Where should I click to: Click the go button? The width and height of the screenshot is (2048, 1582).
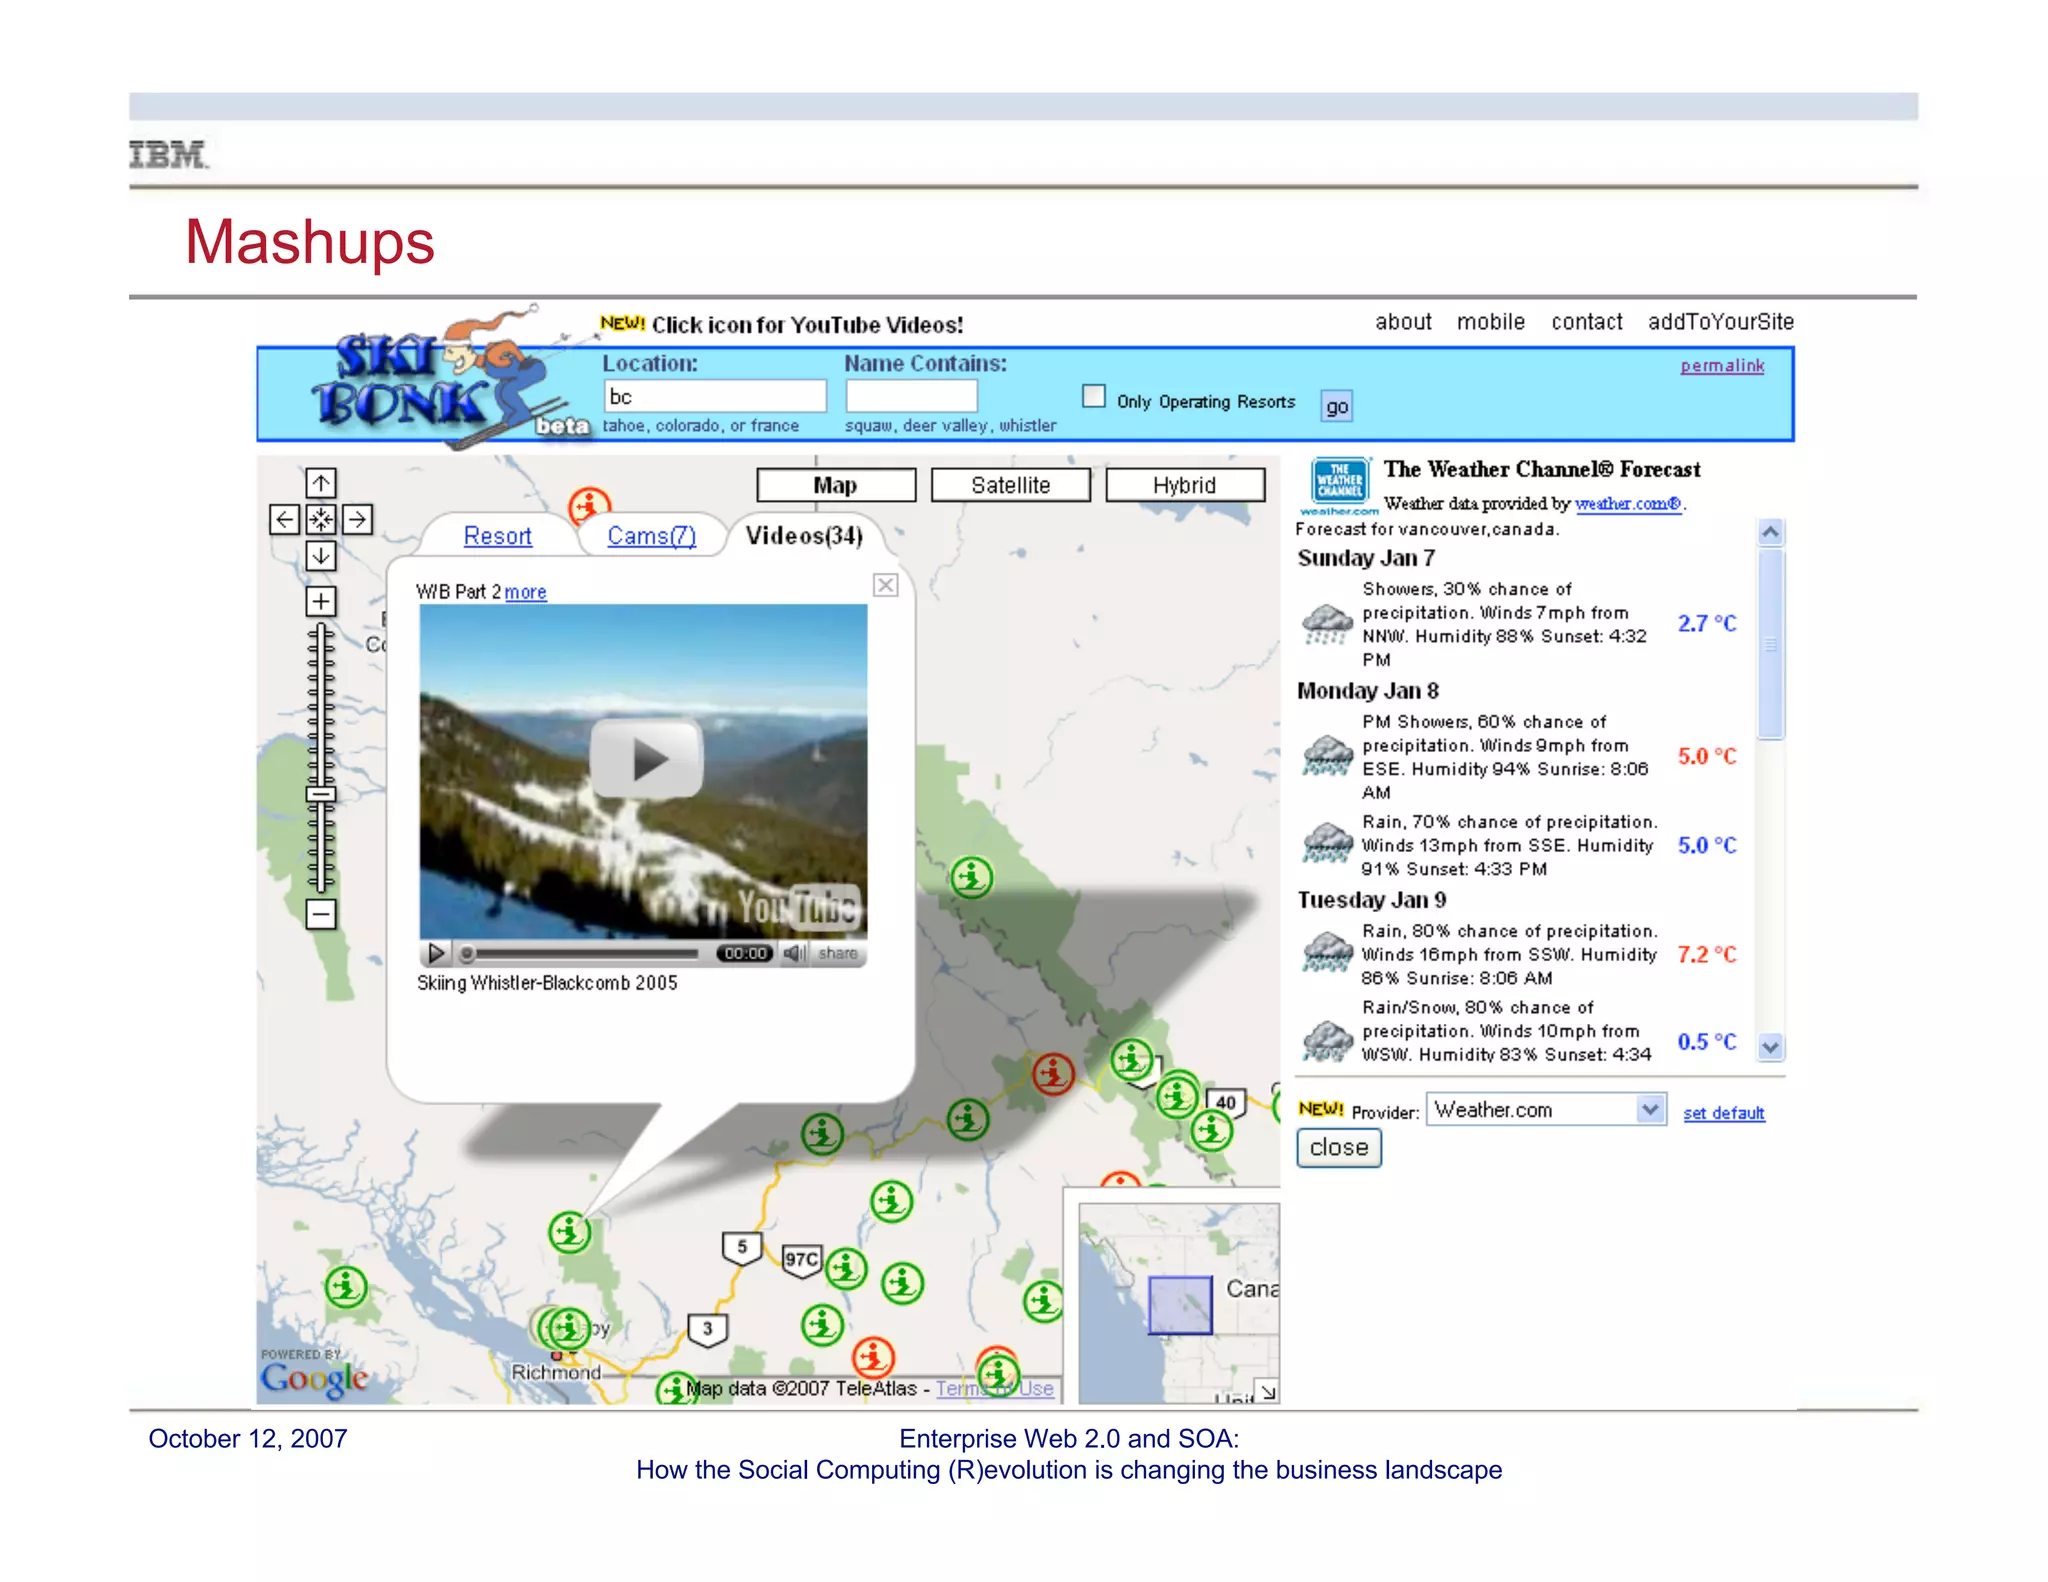[x=1337, y=406]
